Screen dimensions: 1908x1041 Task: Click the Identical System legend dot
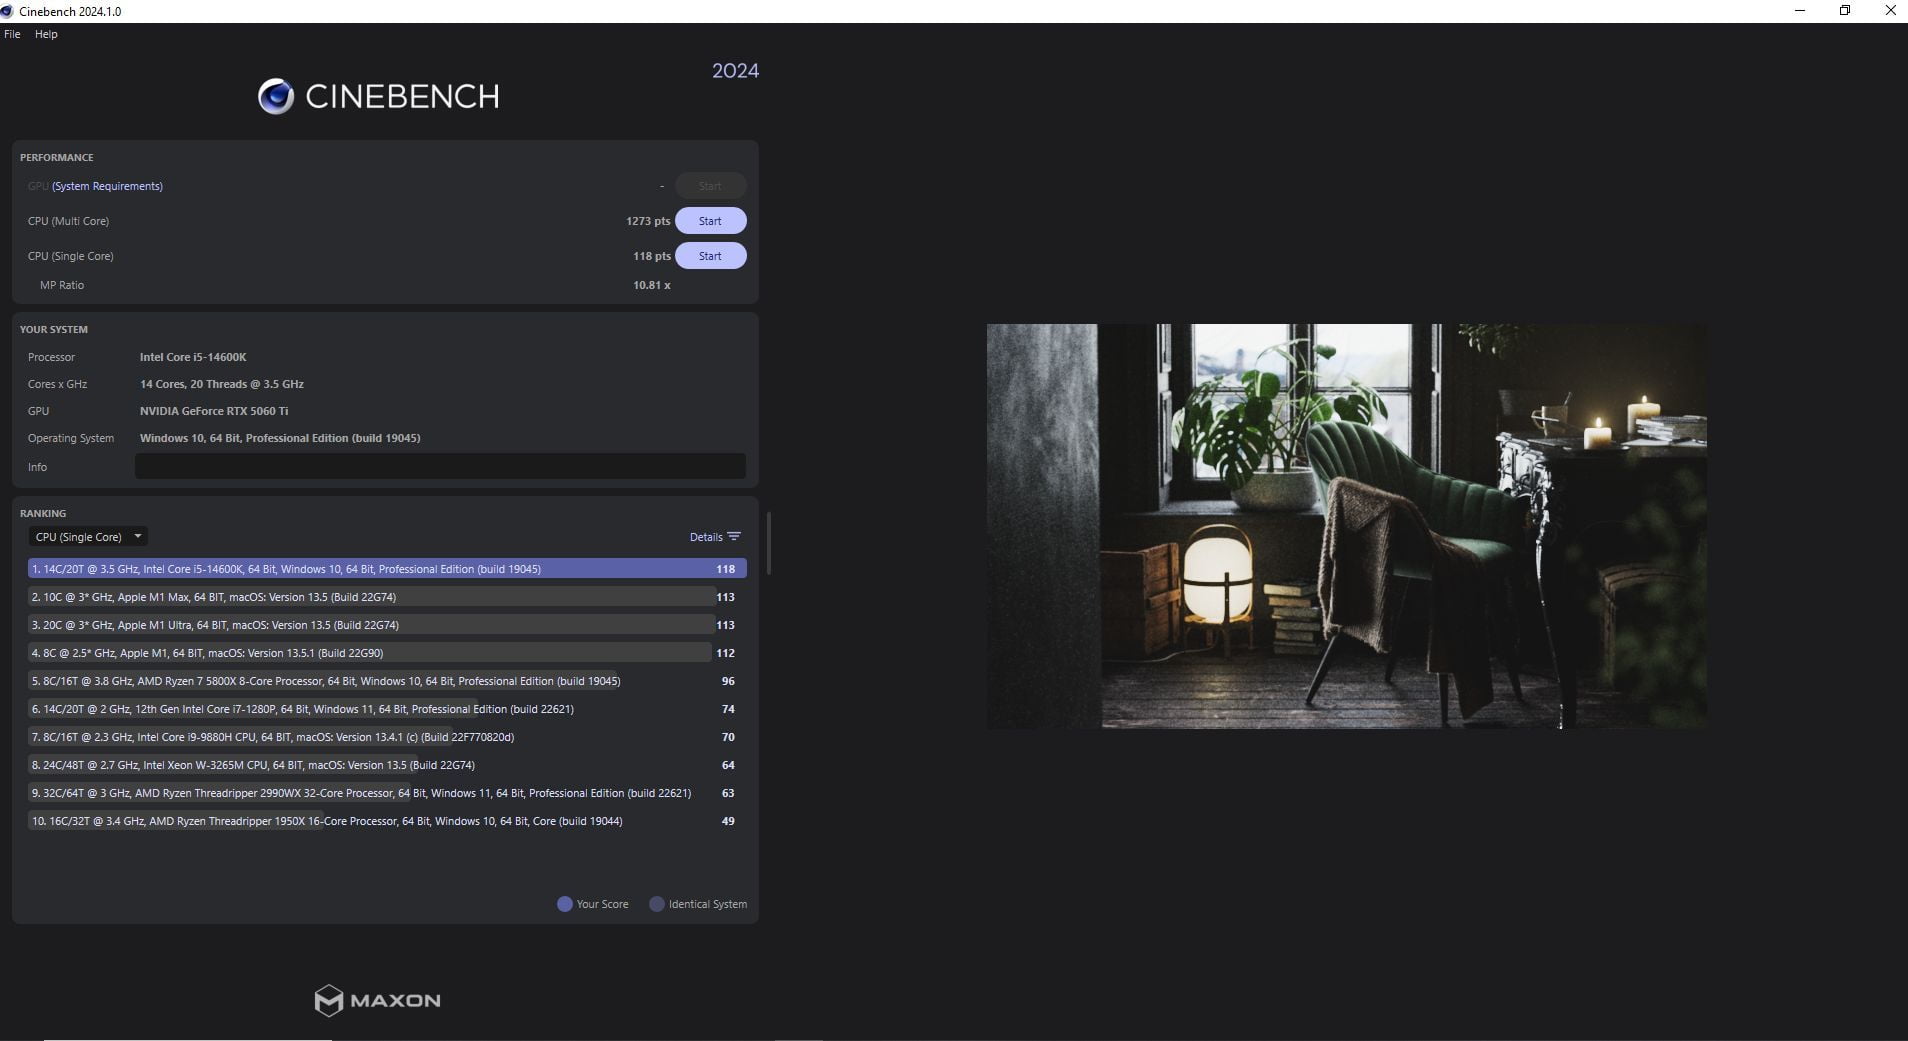tap(657, 904)
